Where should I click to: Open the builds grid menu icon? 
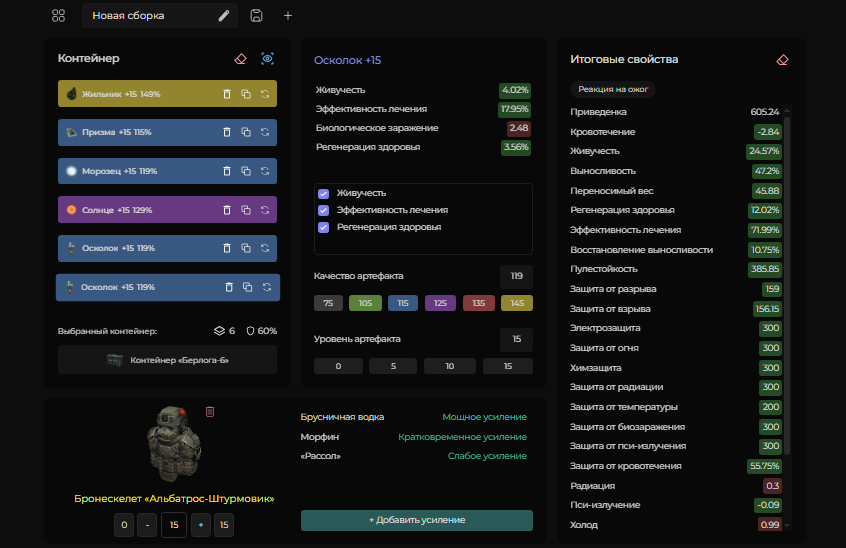coord(58,16)
